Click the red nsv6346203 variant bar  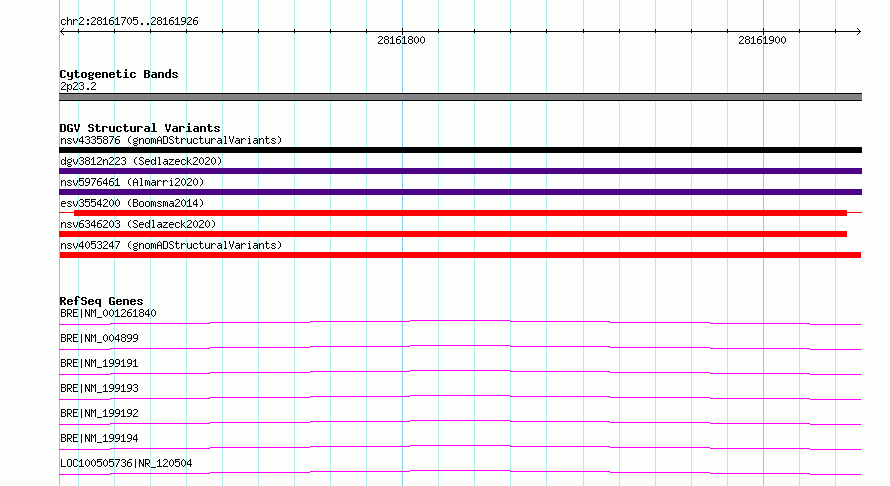(453, 234)
